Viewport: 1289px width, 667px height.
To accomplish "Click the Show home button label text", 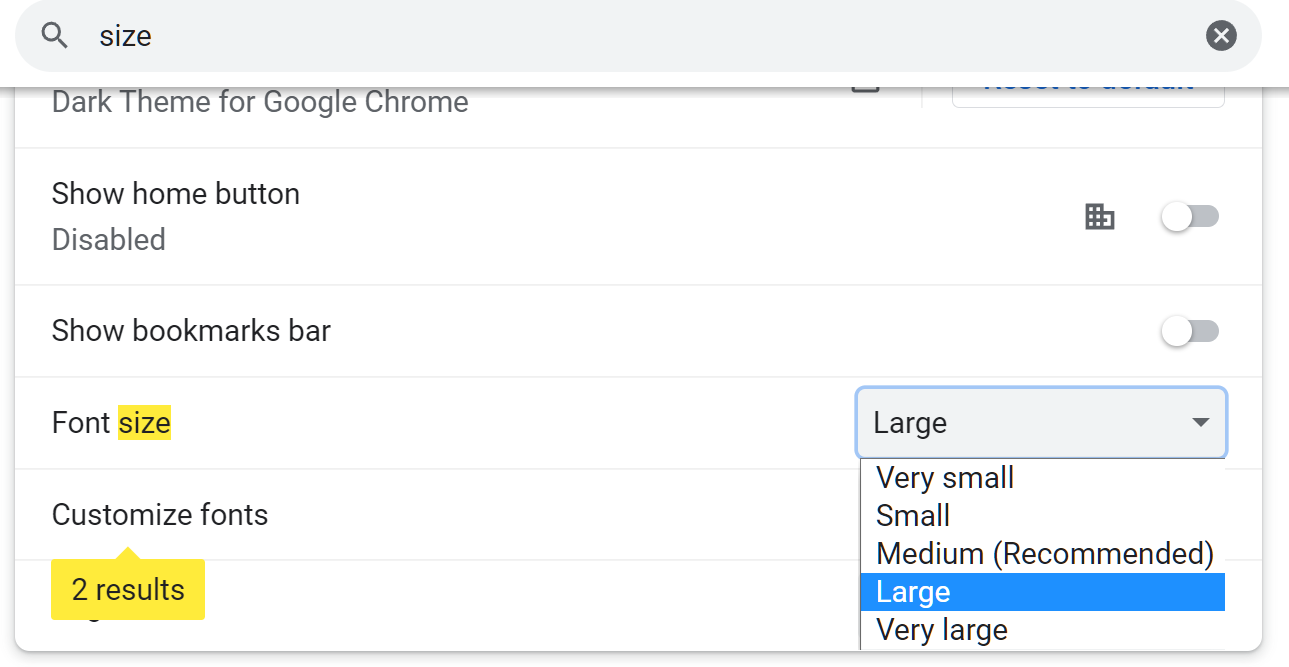I will click(x=175, y=193).
